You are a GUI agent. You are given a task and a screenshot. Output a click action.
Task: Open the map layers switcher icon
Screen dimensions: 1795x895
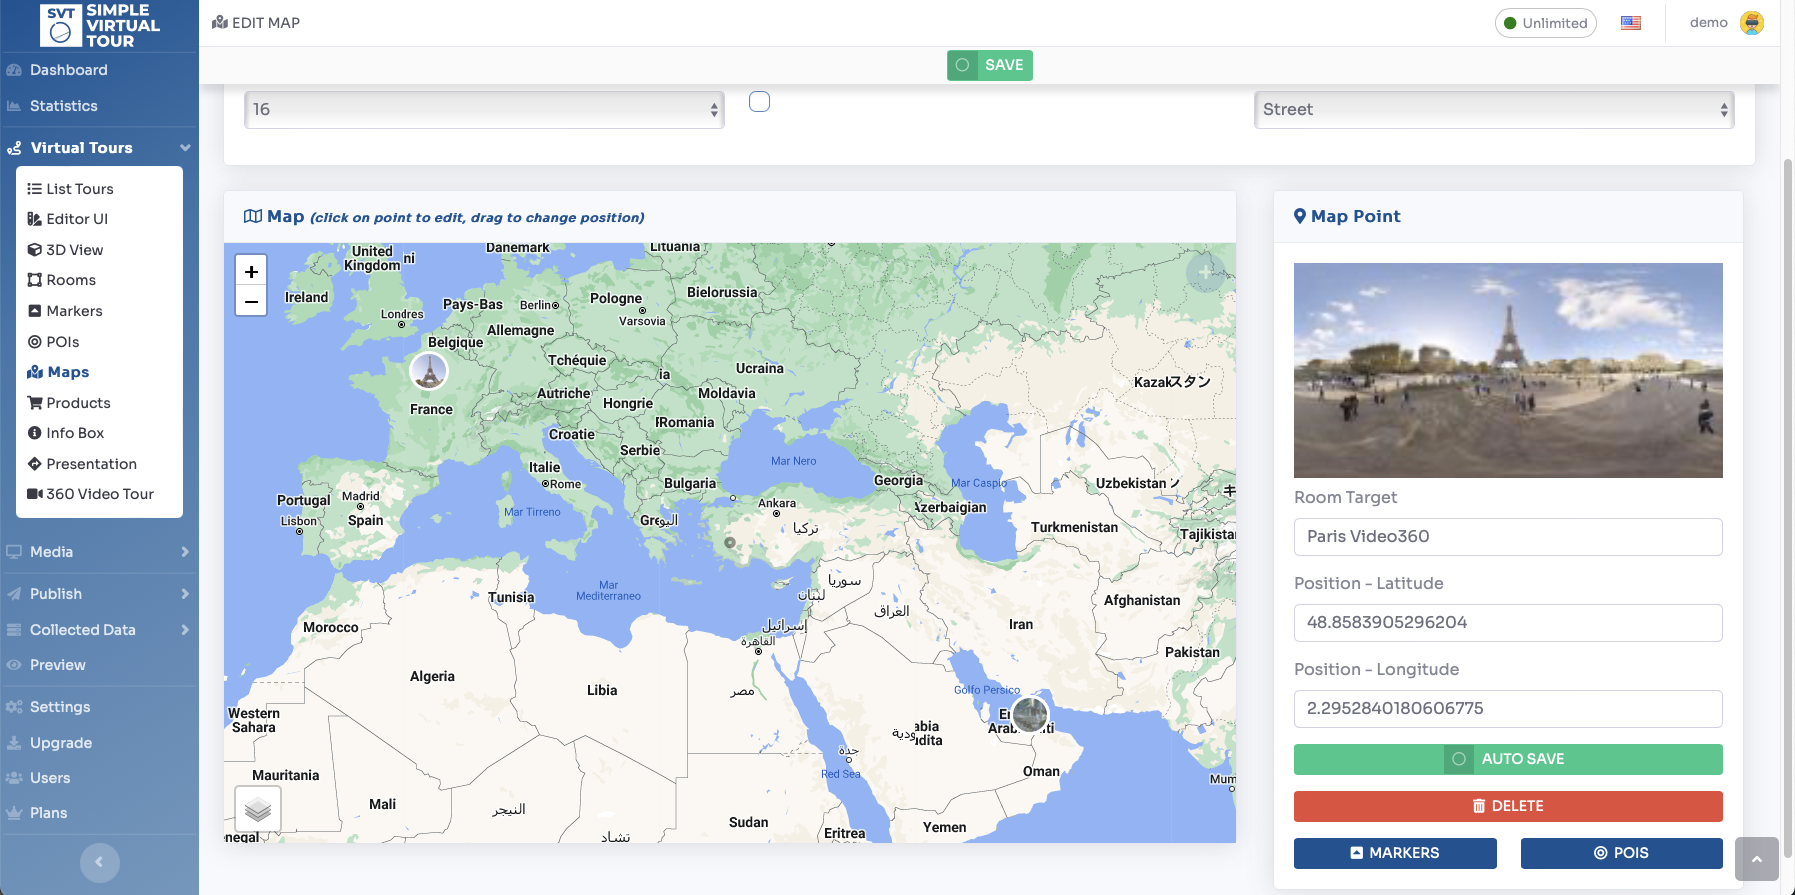[258, 808]
